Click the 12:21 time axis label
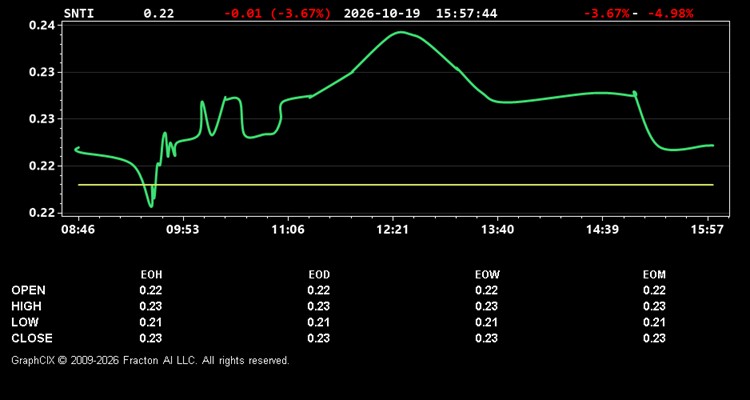This screenshot has height=400, width=750. click(392, 230)
